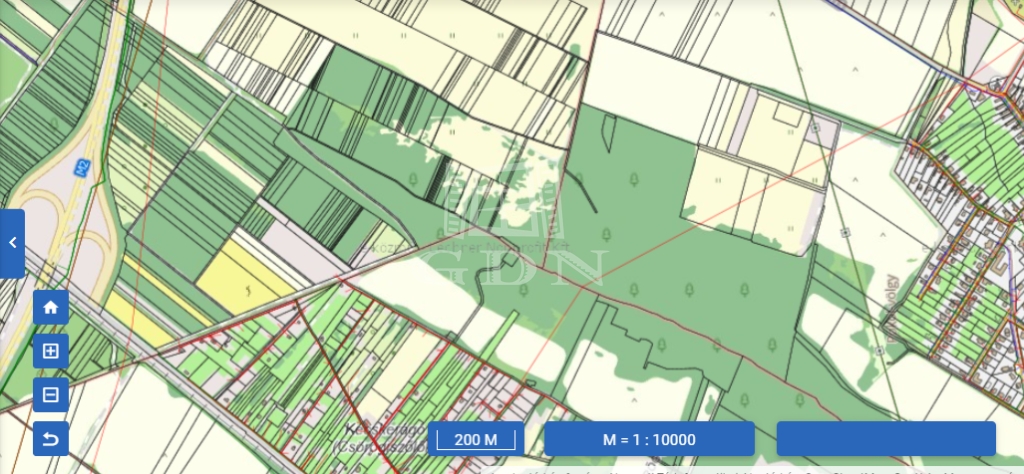This screenshot has width=1024, height=474.
Task: Expand the left side panel chevron
Action: [12, 243]
